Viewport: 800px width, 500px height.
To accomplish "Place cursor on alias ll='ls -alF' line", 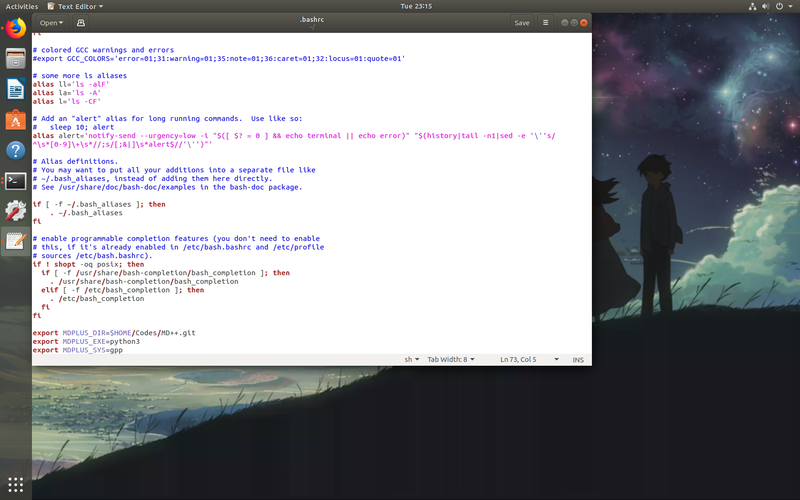I will click(x=71, y=84).
